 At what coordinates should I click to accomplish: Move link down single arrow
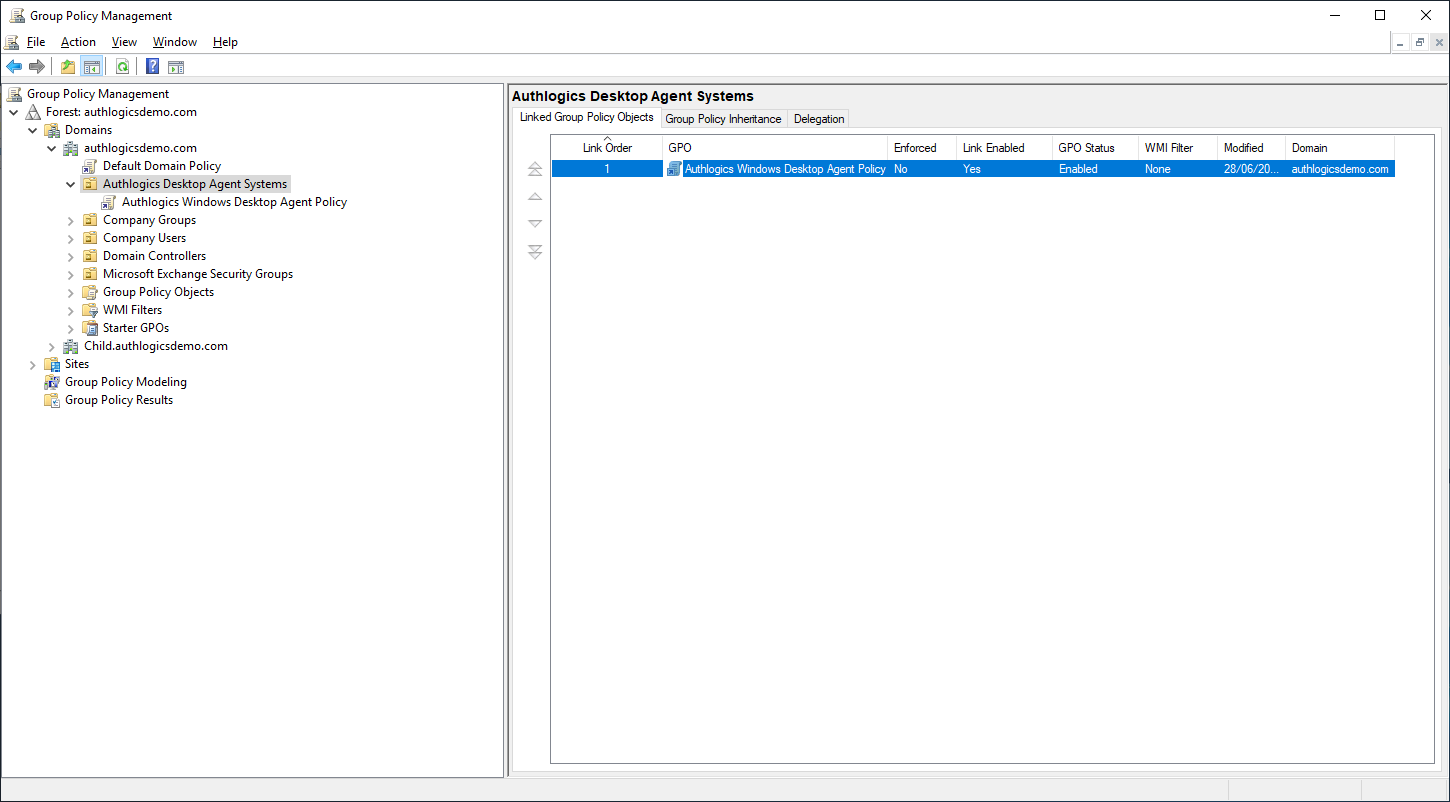pyautogui.click(x=535, y=224)
